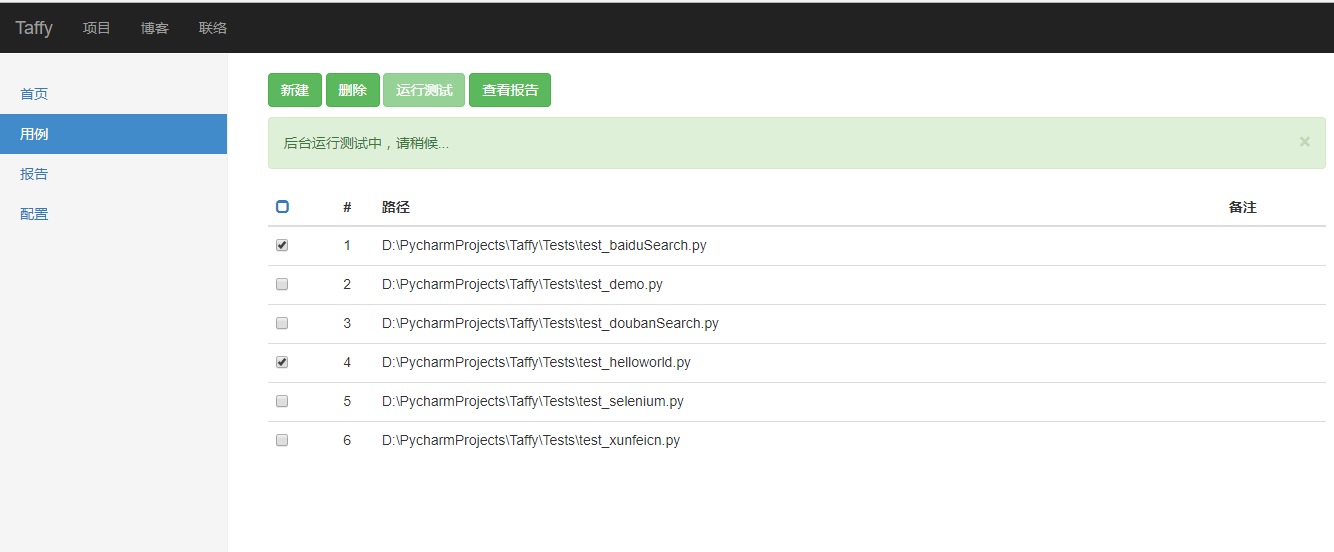1334x552 pixels.
Task: Click row number 4 in the table
Action: 347,362
